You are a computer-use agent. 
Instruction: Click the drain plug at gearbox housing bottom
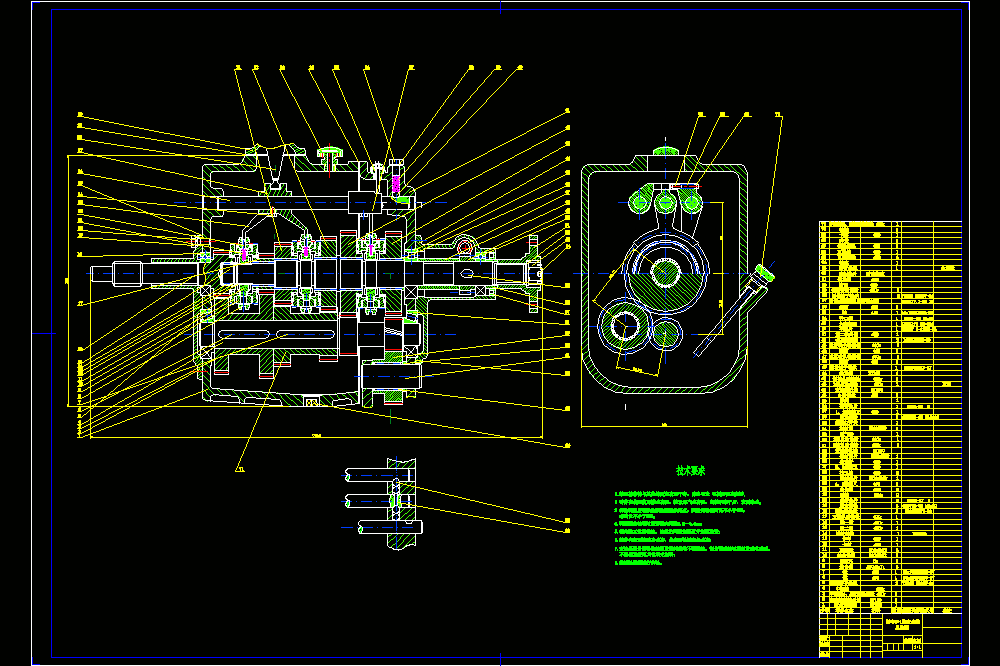[x=312, y=402]
